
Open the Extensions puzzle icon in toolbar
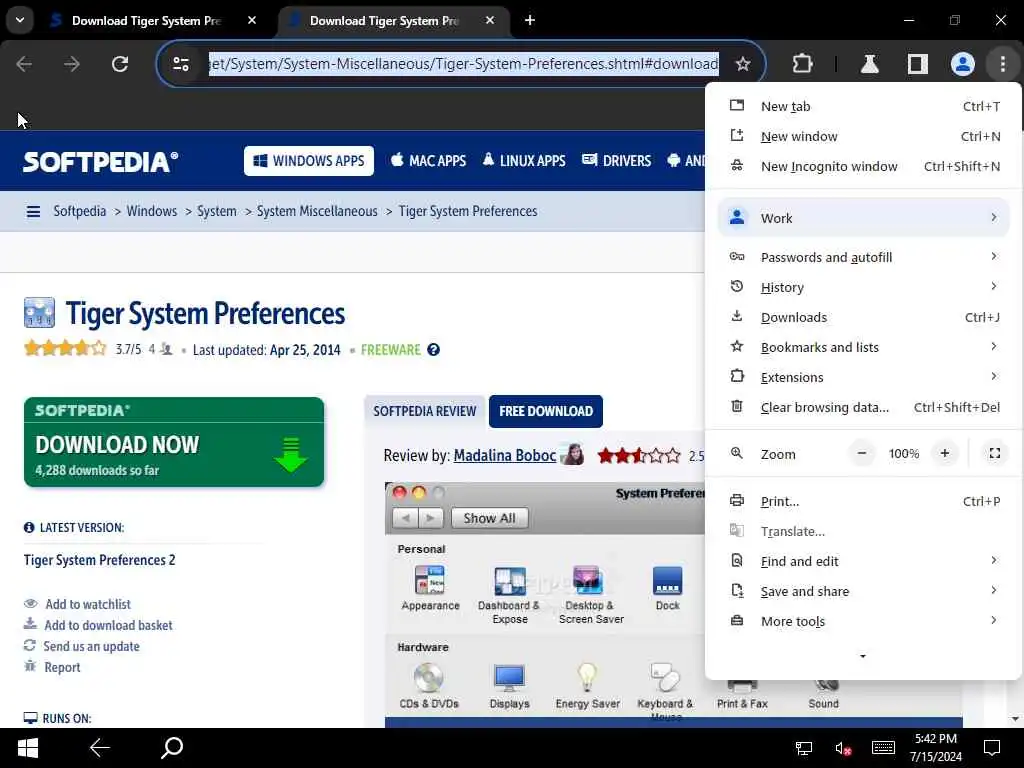point(802,64)
